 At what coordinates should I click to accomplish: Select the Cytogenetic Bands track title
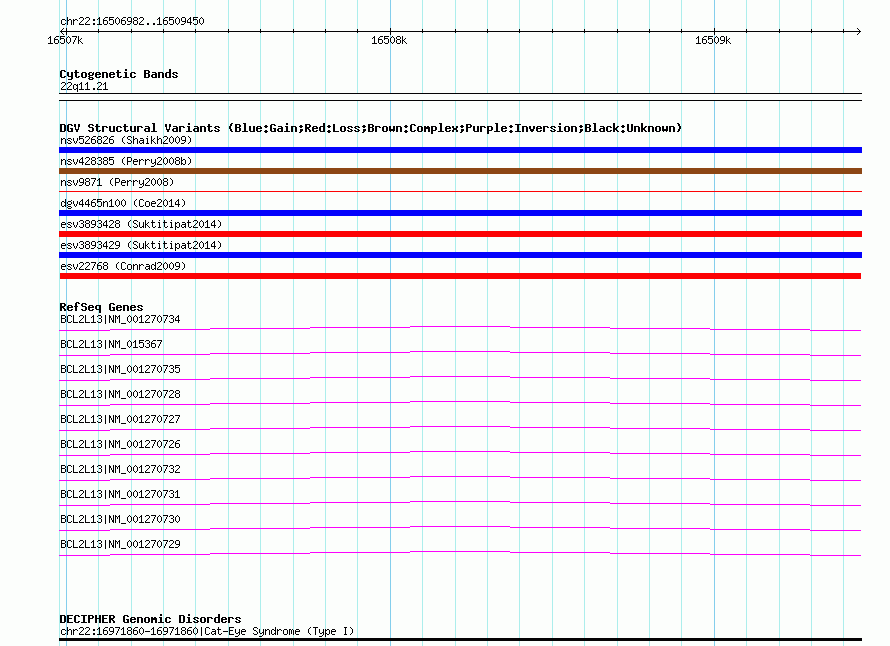pyautogui.click(x=119, y=74)
